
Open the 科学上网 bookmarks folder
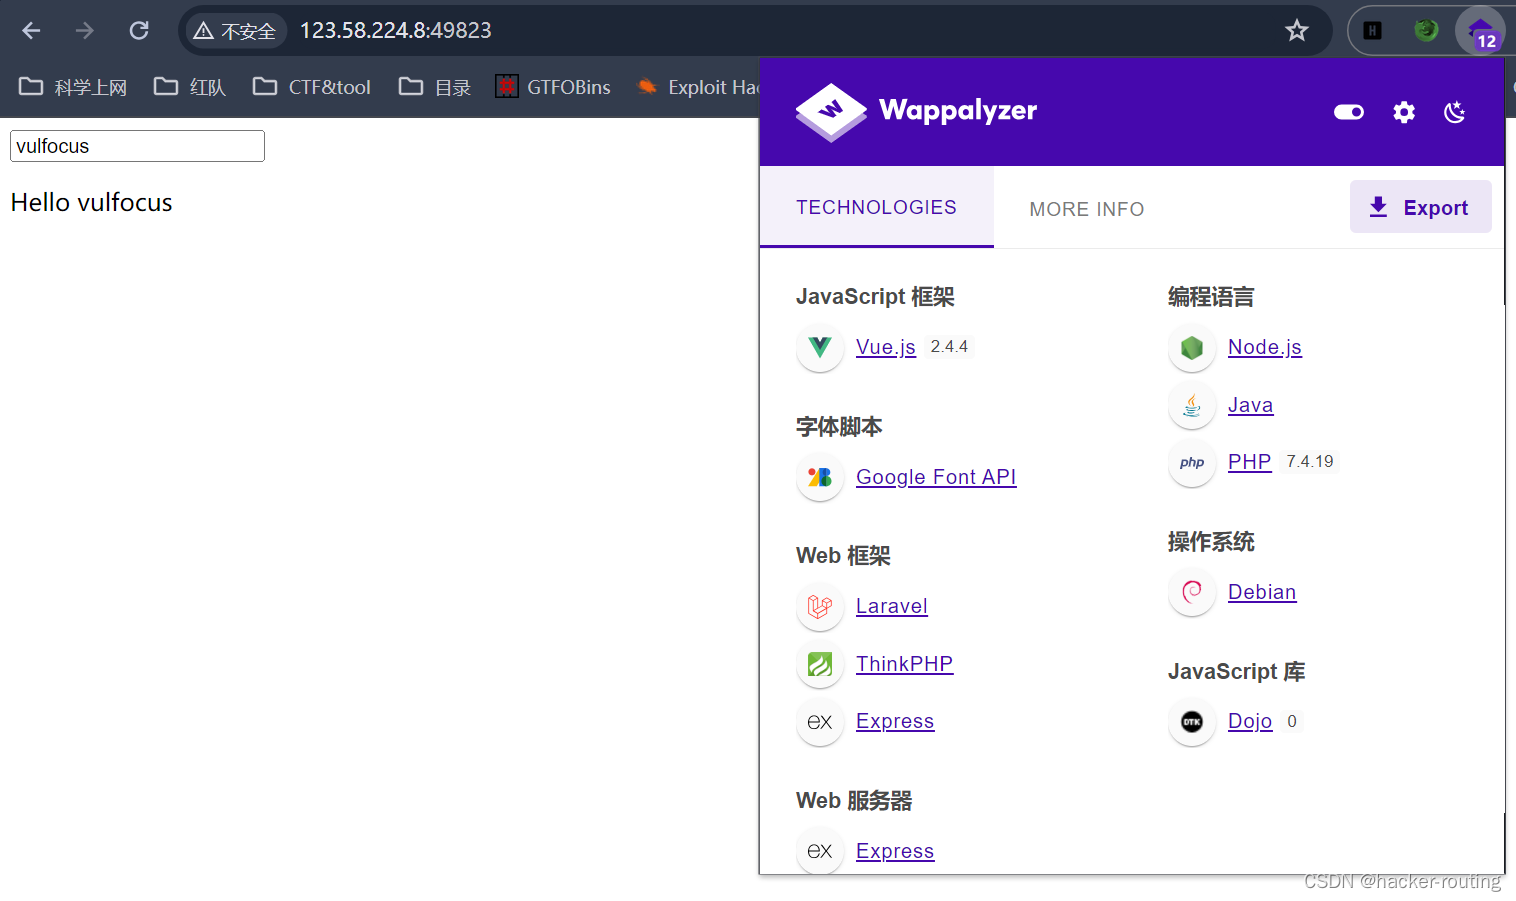click(74, 87)
